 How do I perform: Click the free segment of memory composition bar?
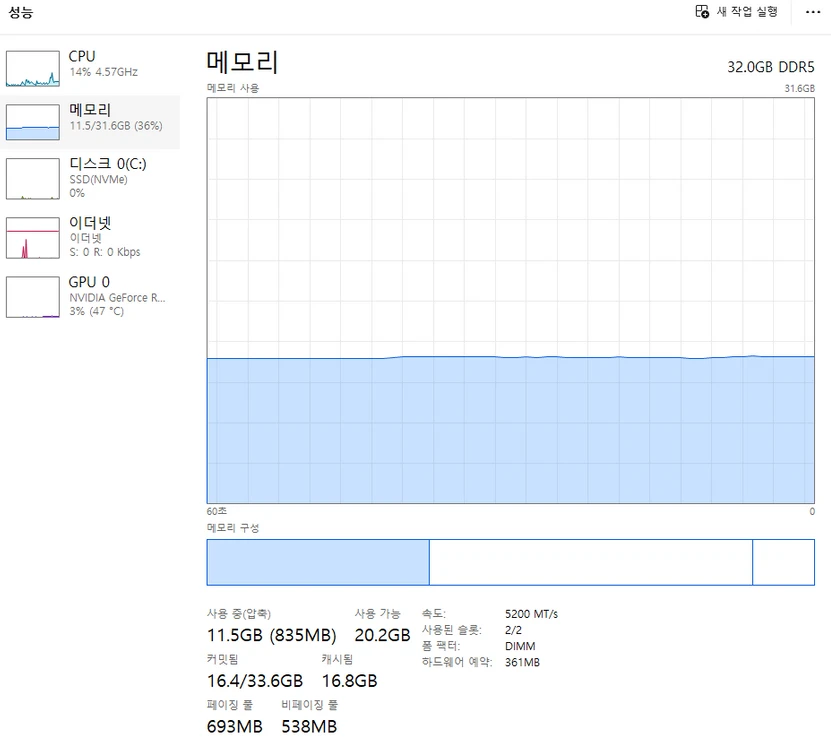(x=784, y=562)
